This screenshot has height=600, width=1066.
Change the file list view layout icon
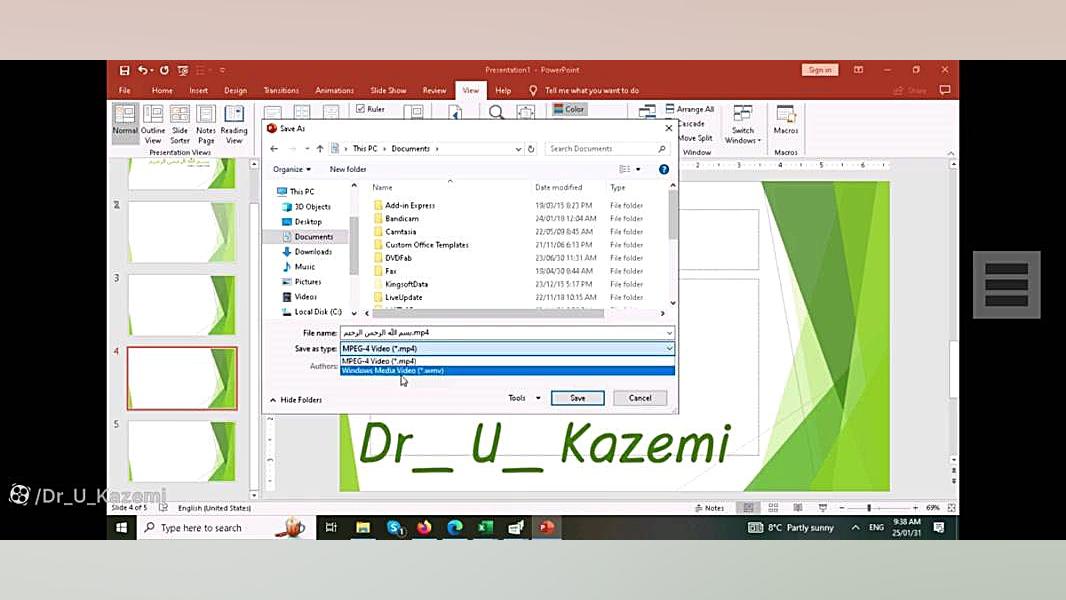[625, 169]
